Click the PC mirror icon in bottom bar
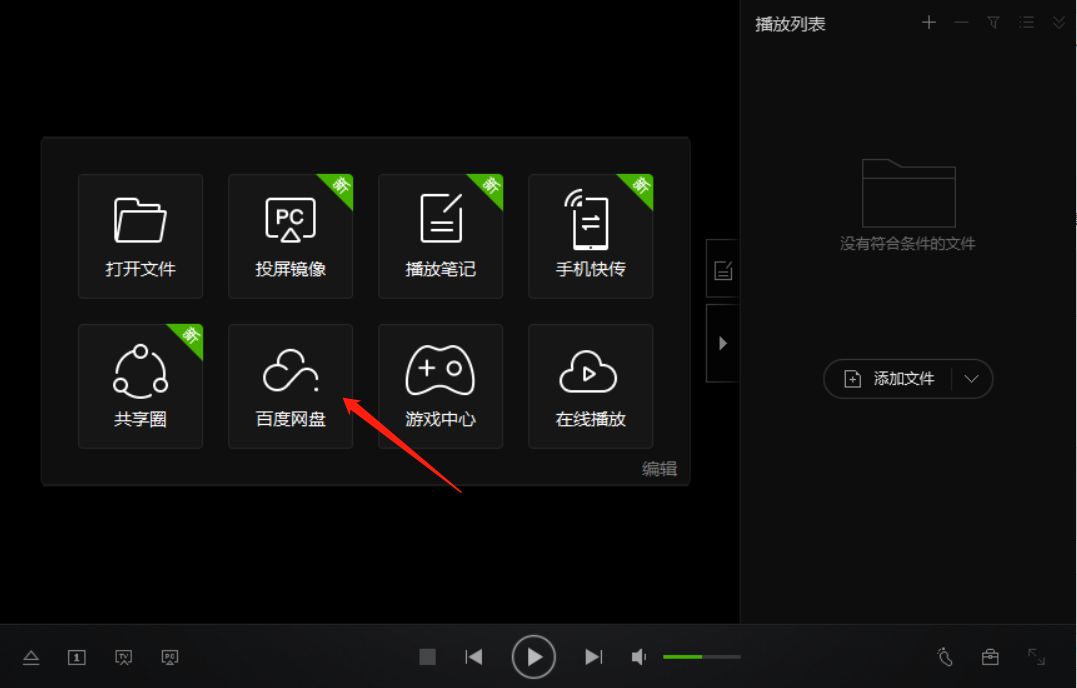This screenshot has height=688, width=1077. [170, 657]
